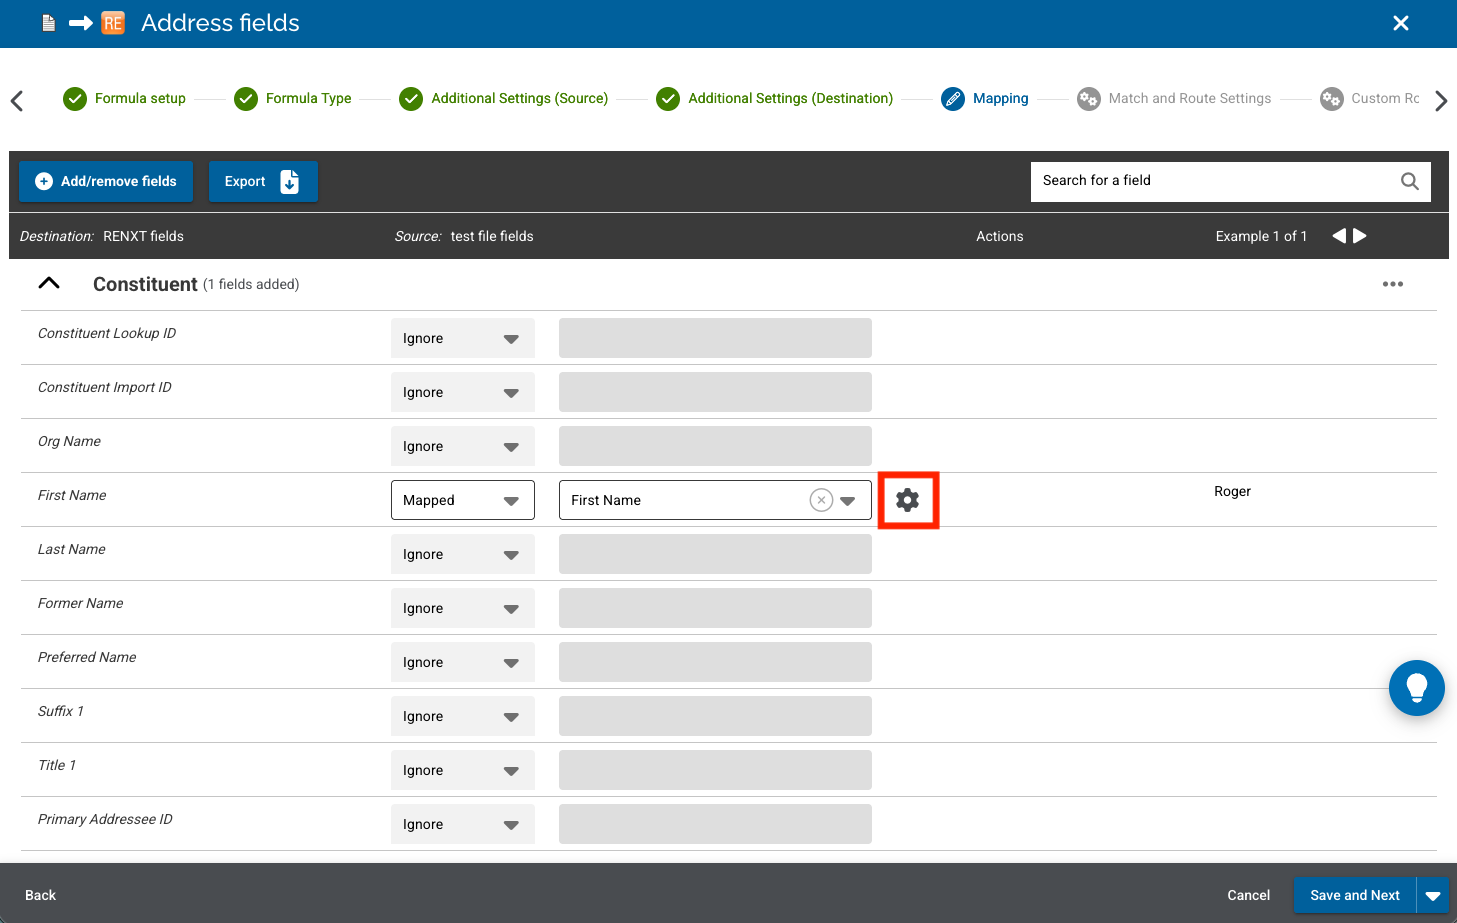Open Constituent Lookup ID Ignore dropdown
The height and width of the screenshot is (923, 1457).
tap(462, 338)
